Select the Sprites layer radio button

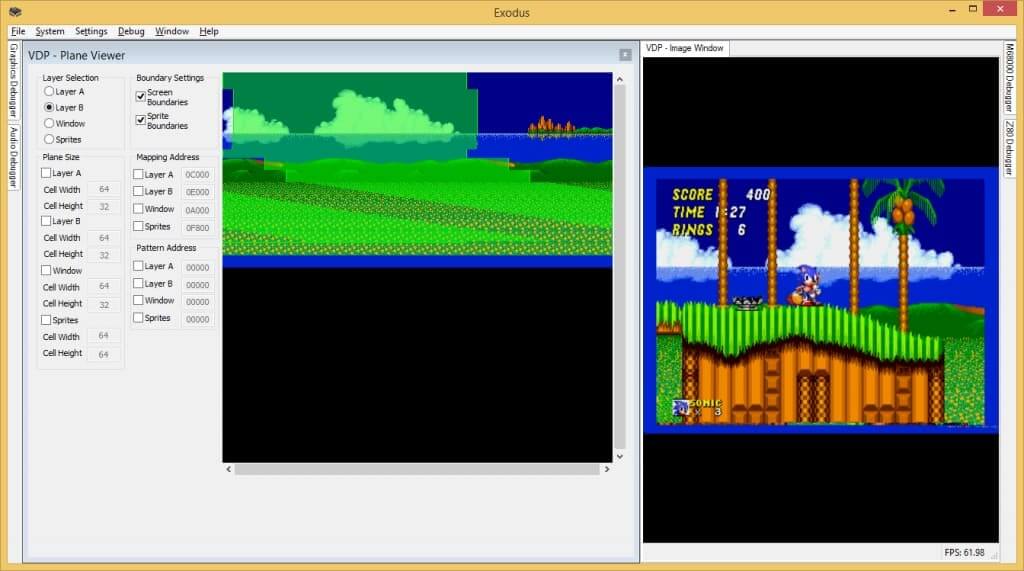(49, 139)
